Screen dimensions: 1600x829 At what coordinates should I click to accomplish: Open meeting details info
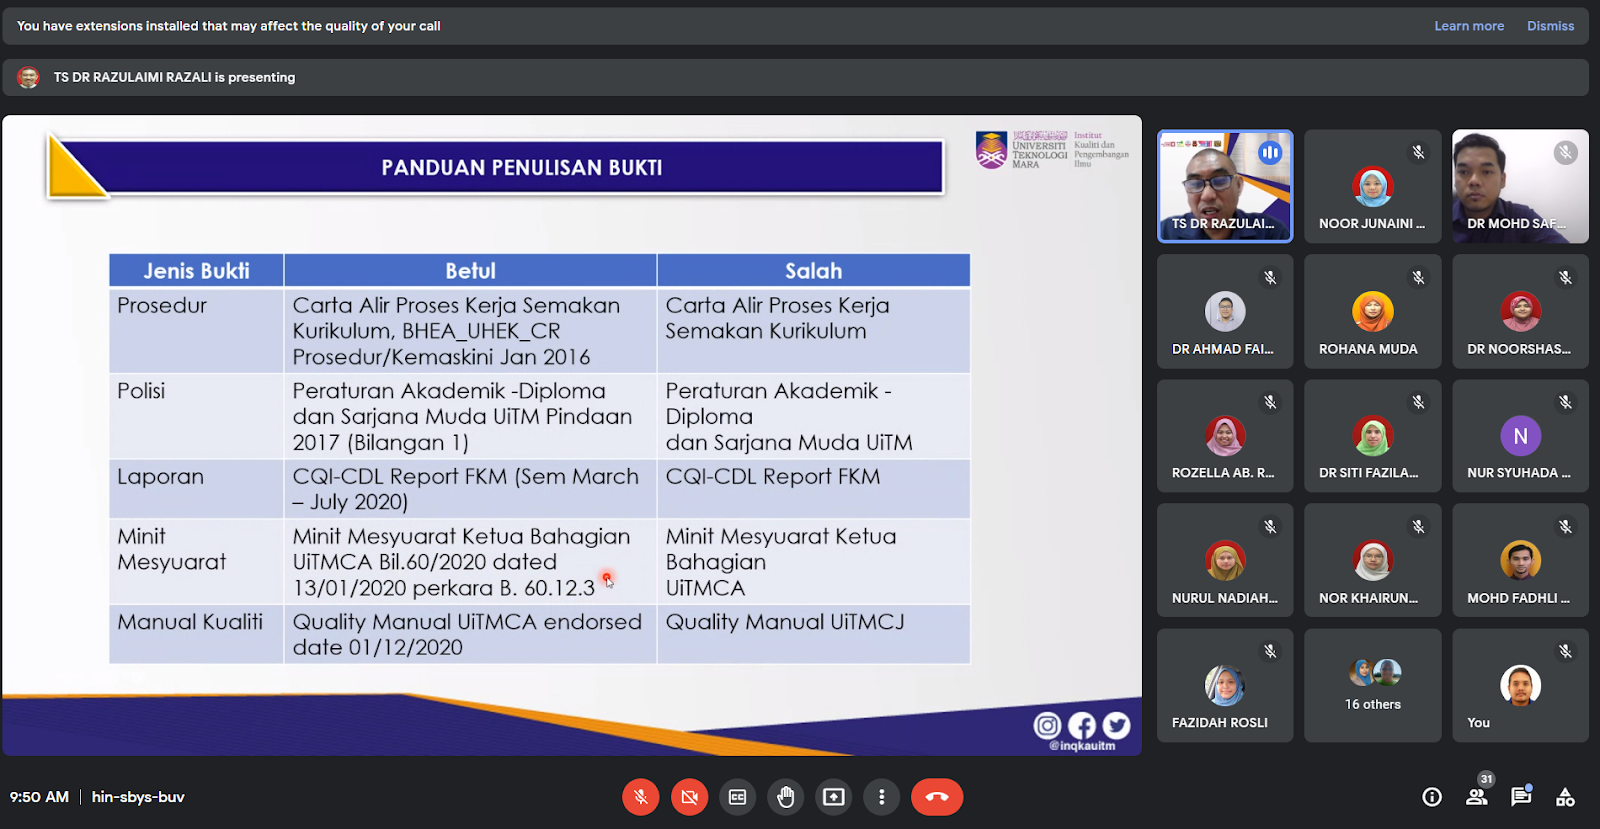click(1432, 797)
